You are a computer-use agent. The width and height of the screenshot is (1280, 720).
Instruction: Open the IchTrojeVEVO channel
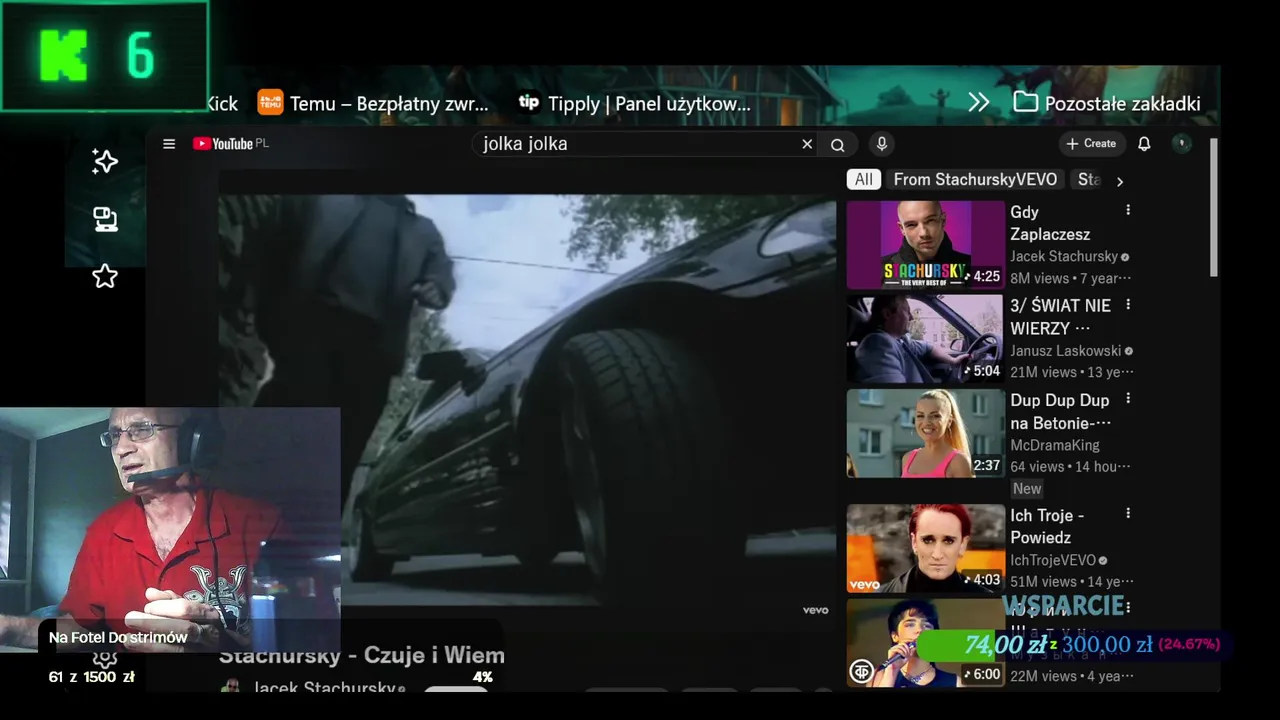1052,561
